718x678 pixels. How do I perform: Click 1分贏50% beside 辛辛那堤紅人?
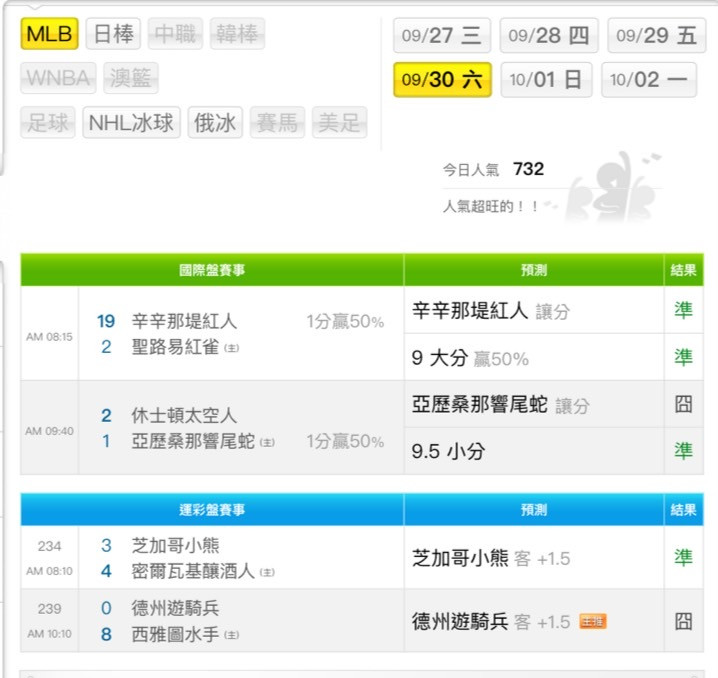[x=345, y=321]
